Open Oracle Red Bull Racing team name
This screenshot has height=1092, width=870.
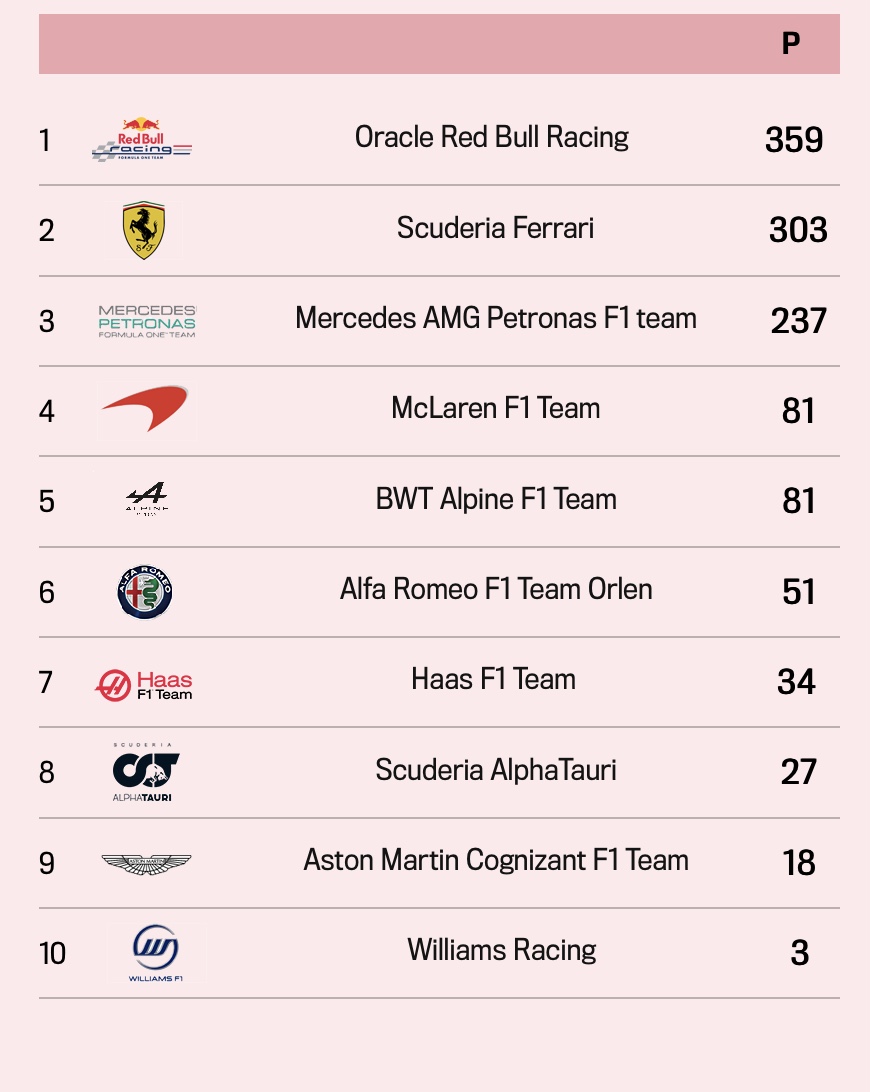tap(492, 137)
